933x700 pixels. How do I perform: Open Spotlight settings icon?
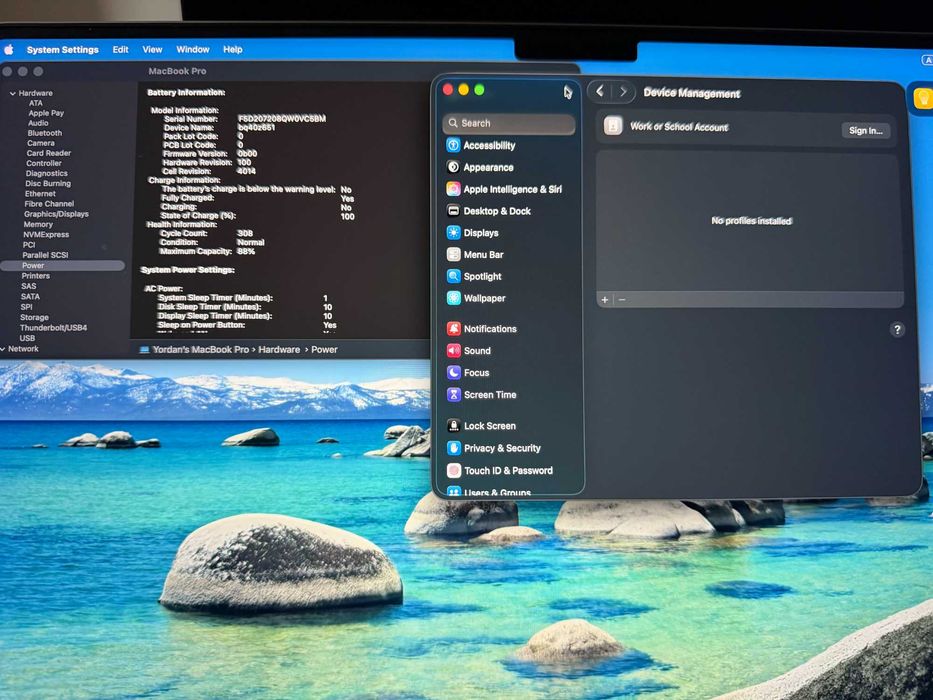pos(453,276)
